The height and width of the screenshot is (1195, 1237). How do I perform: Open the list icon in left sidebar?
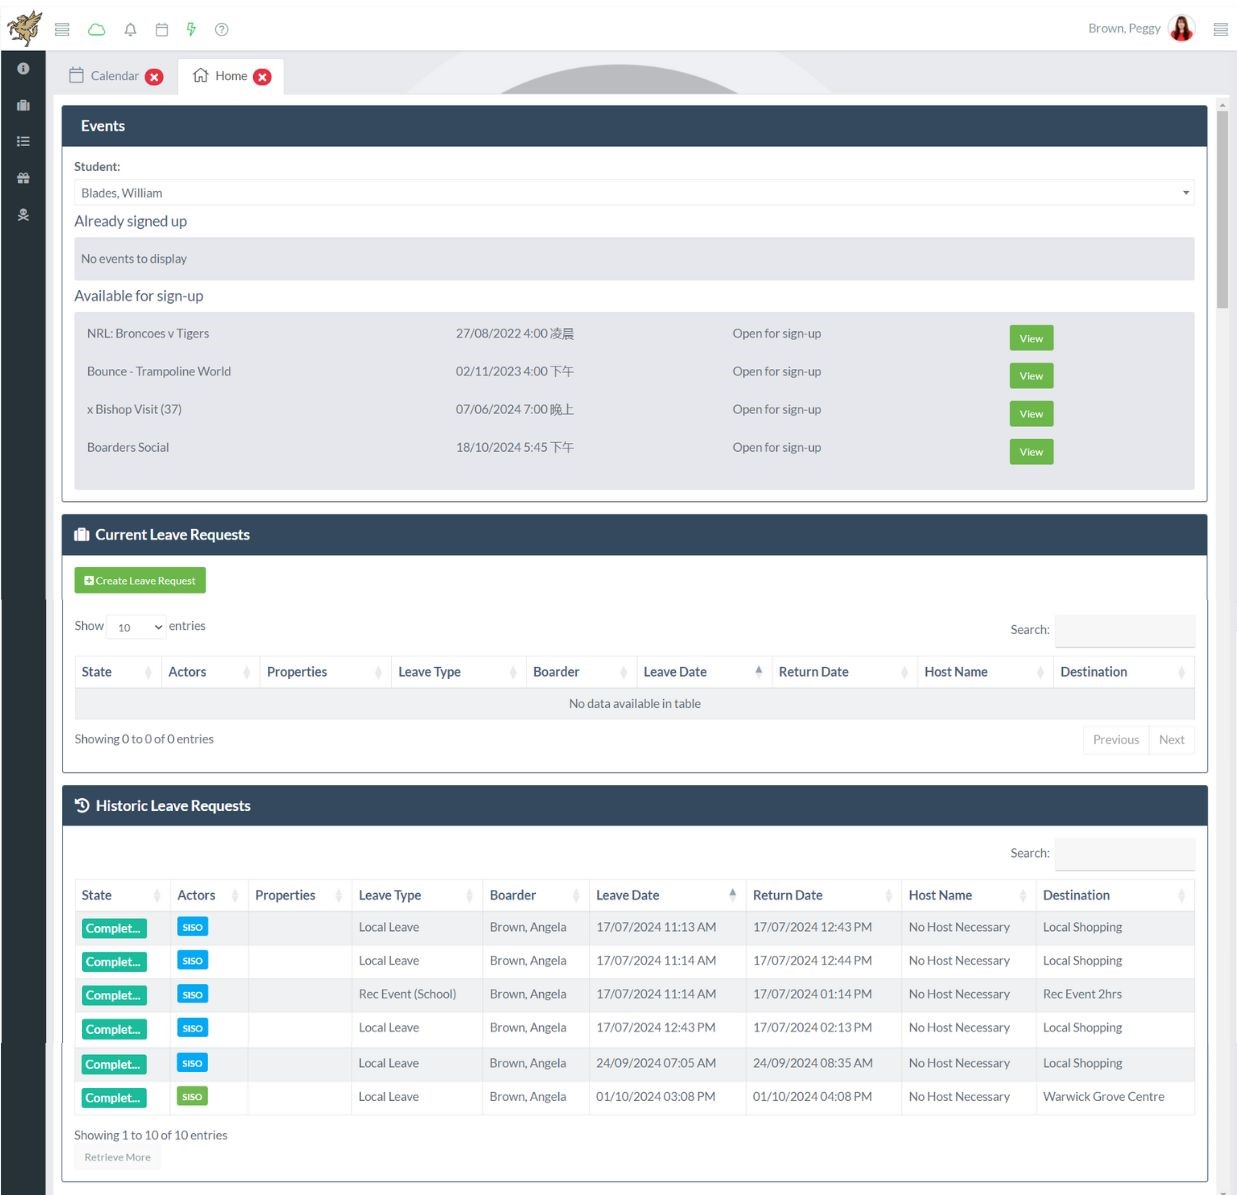23,142
